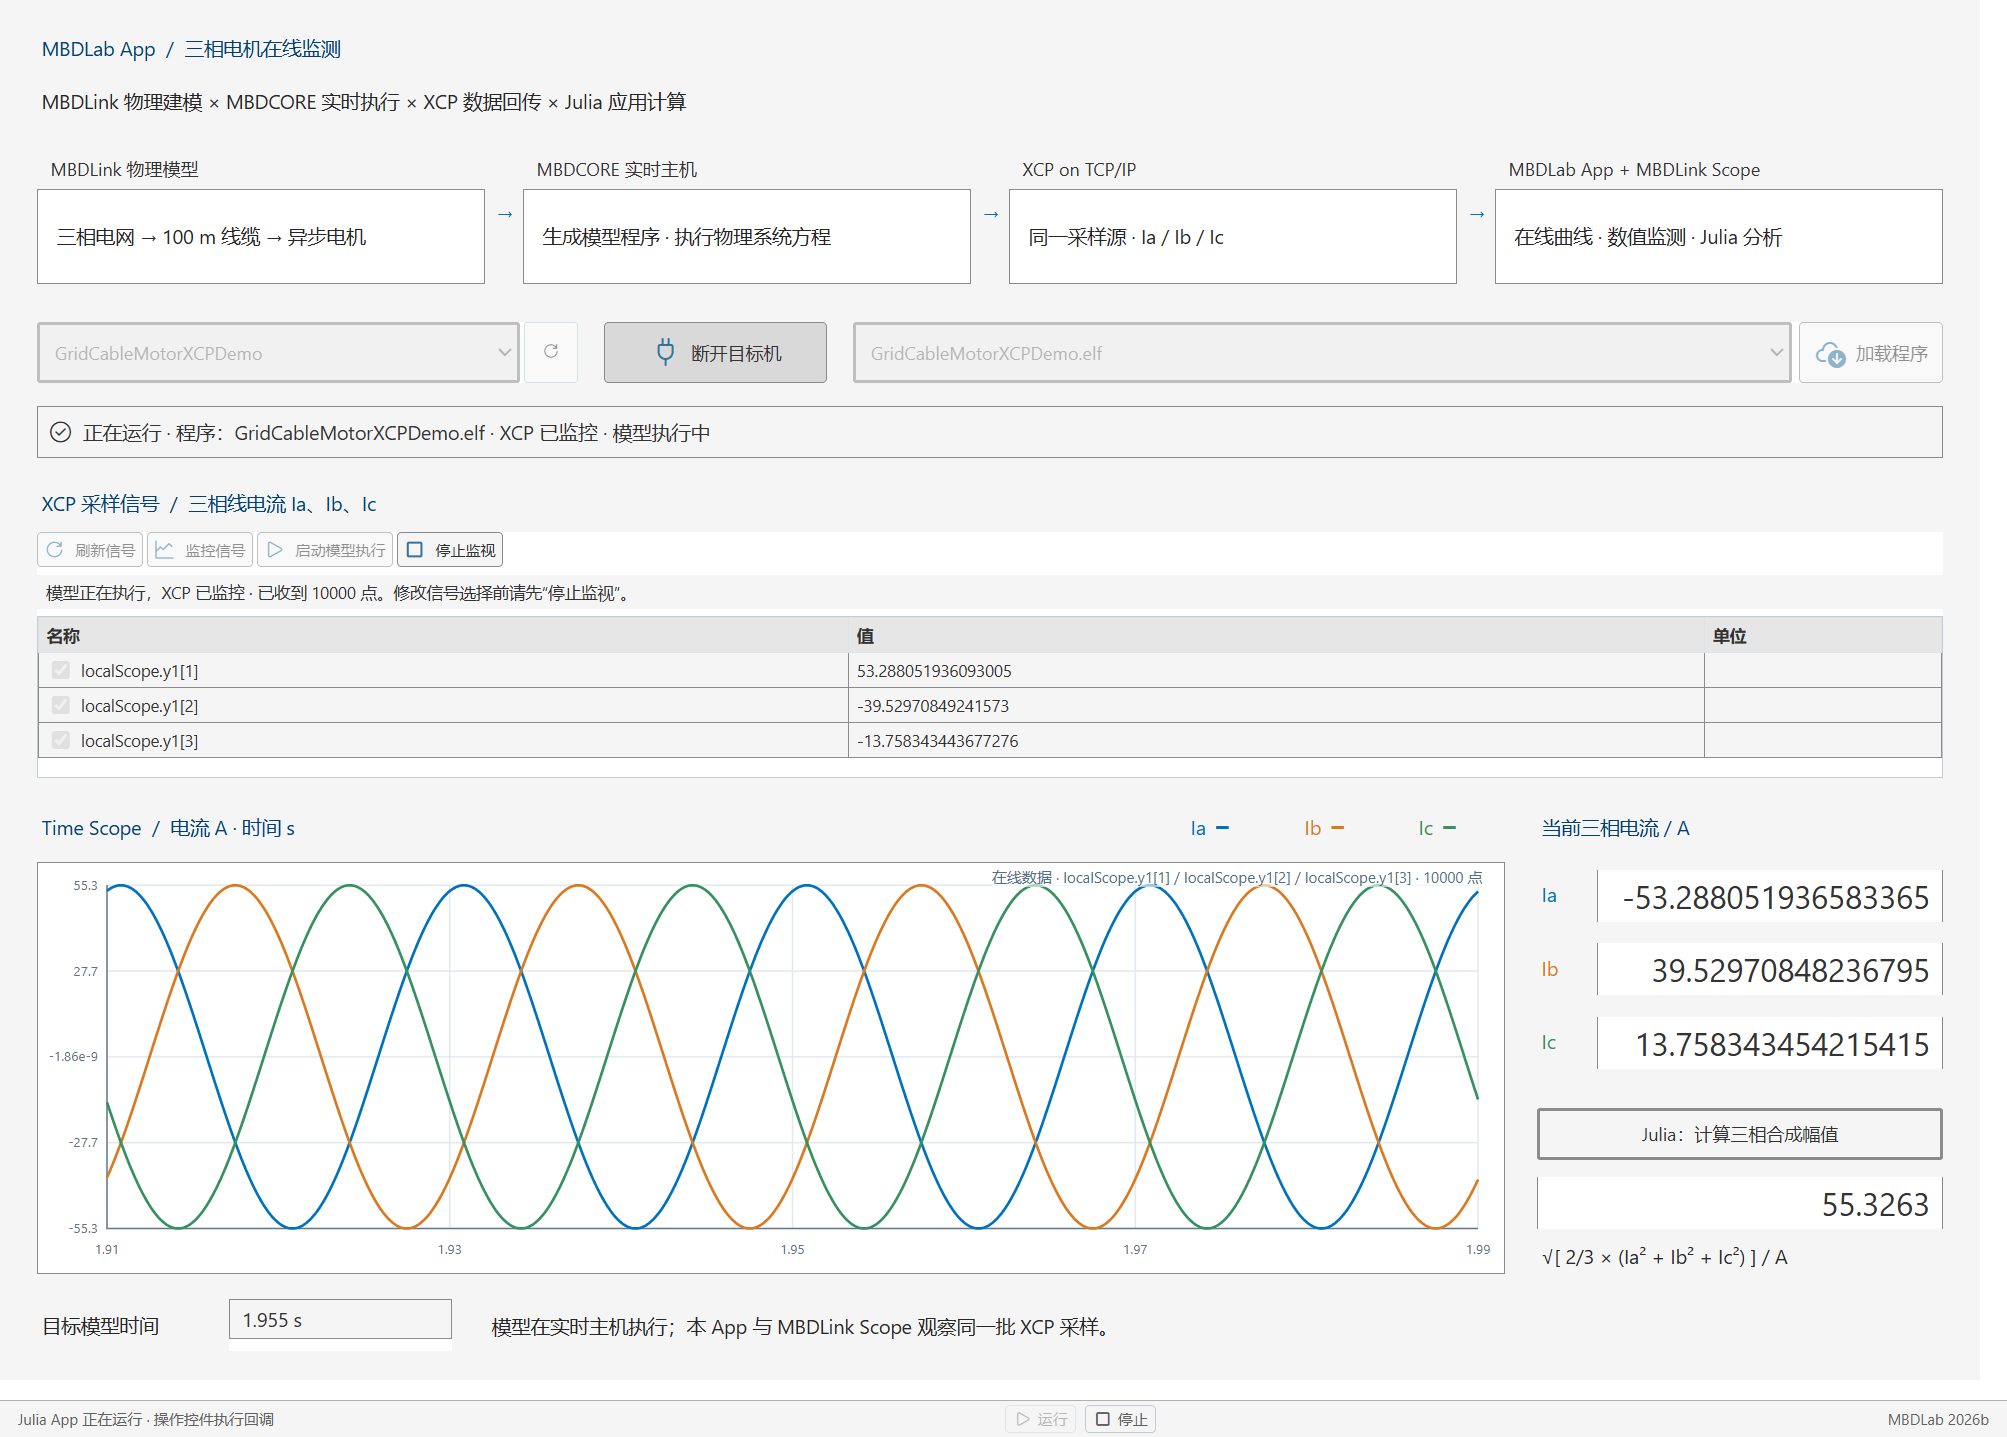Open the GridCableMotorXCPDemo model dropdown

[278, 352]
